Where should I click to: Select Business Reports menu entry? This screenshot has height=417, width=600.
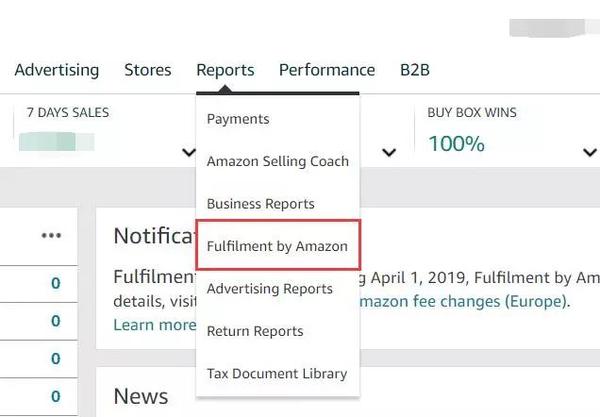point(260,204)
